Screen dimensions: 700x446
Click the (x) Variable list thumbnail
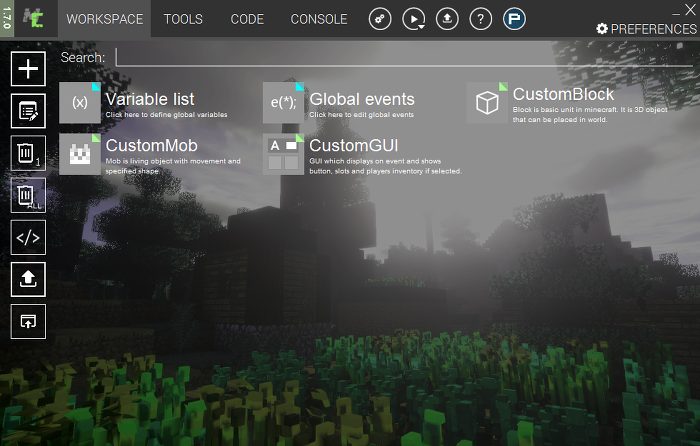(x=80, y=103)
